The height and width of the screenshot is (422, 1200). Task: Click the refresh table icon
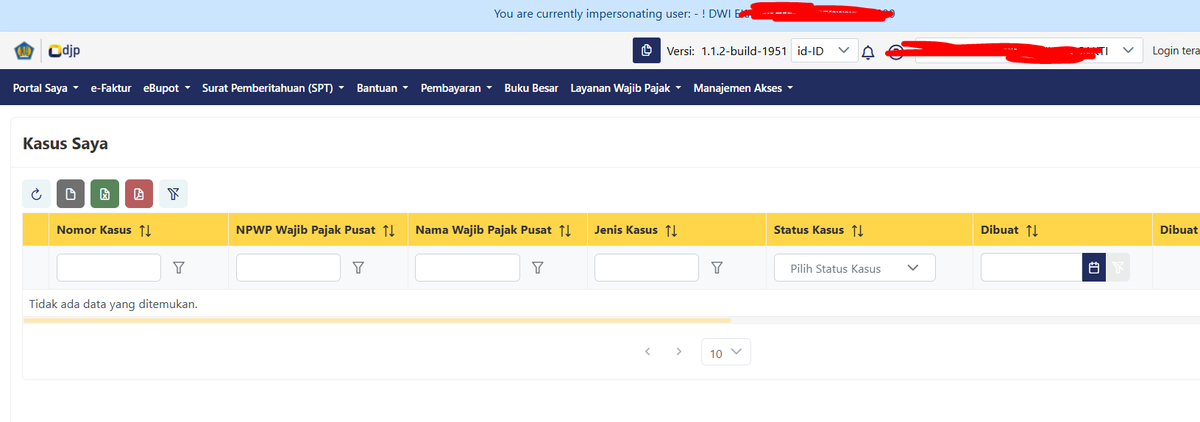[36, 194]
